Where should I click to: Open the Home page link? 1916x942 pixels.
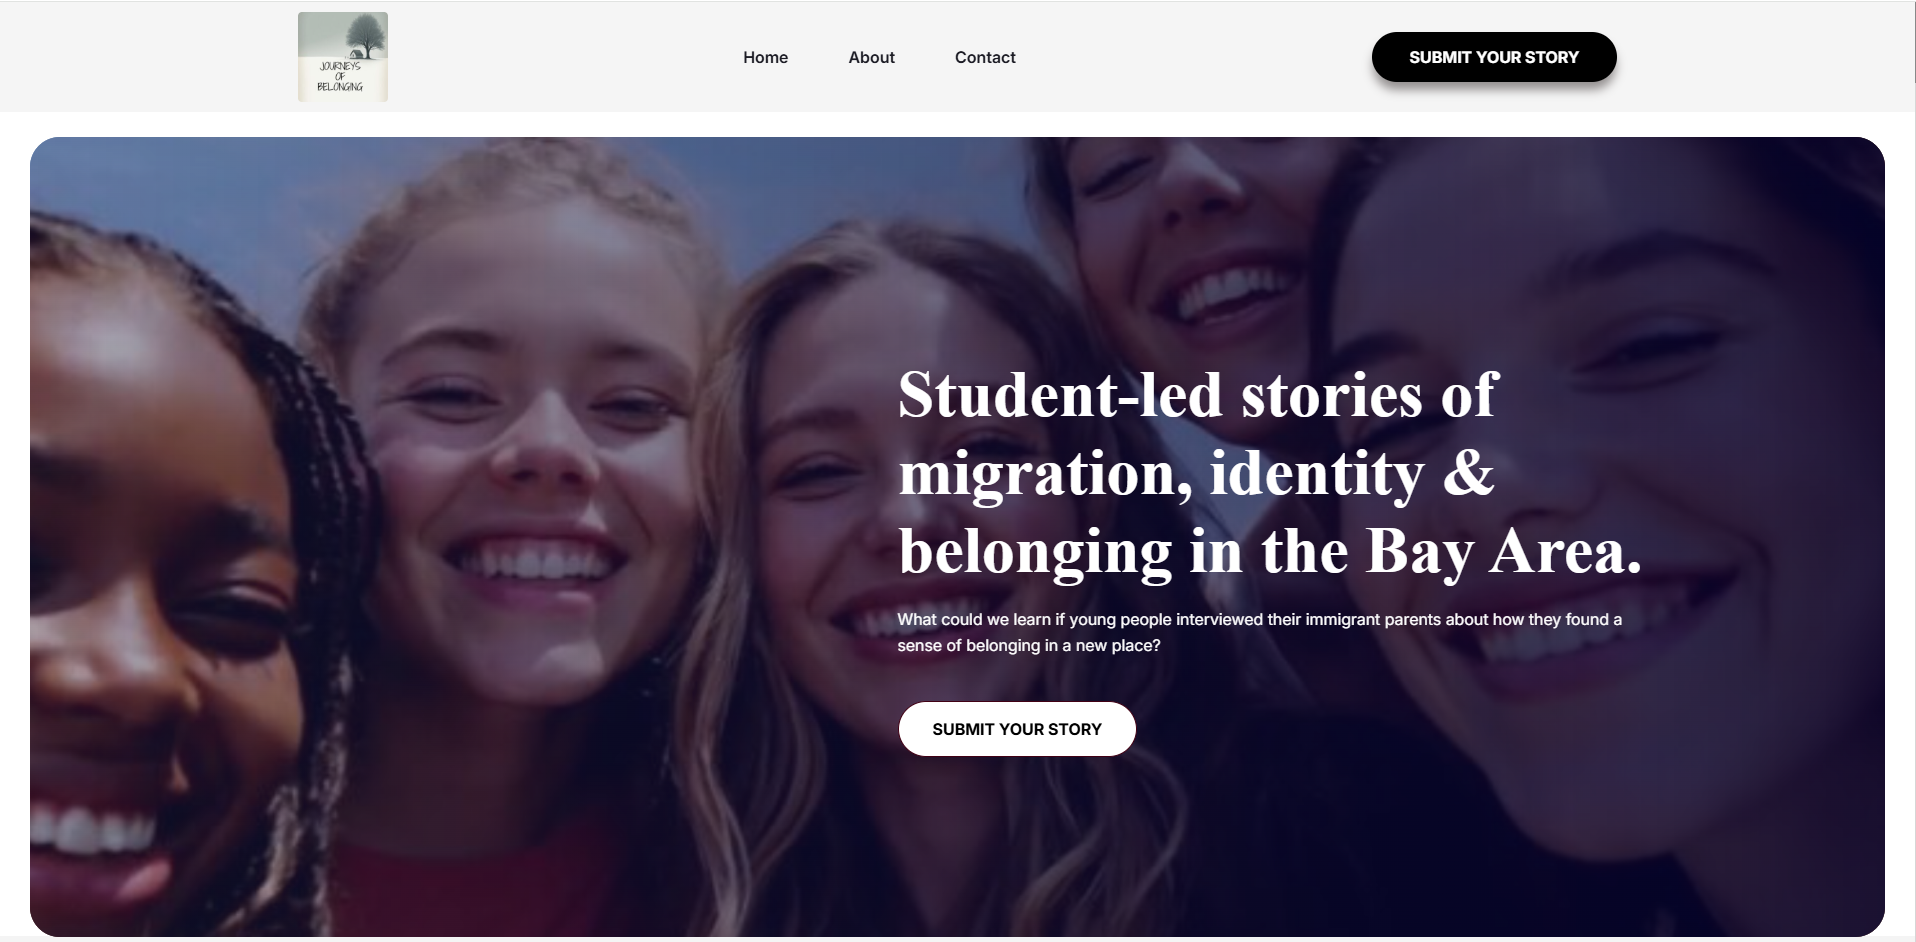coord(765,57)
